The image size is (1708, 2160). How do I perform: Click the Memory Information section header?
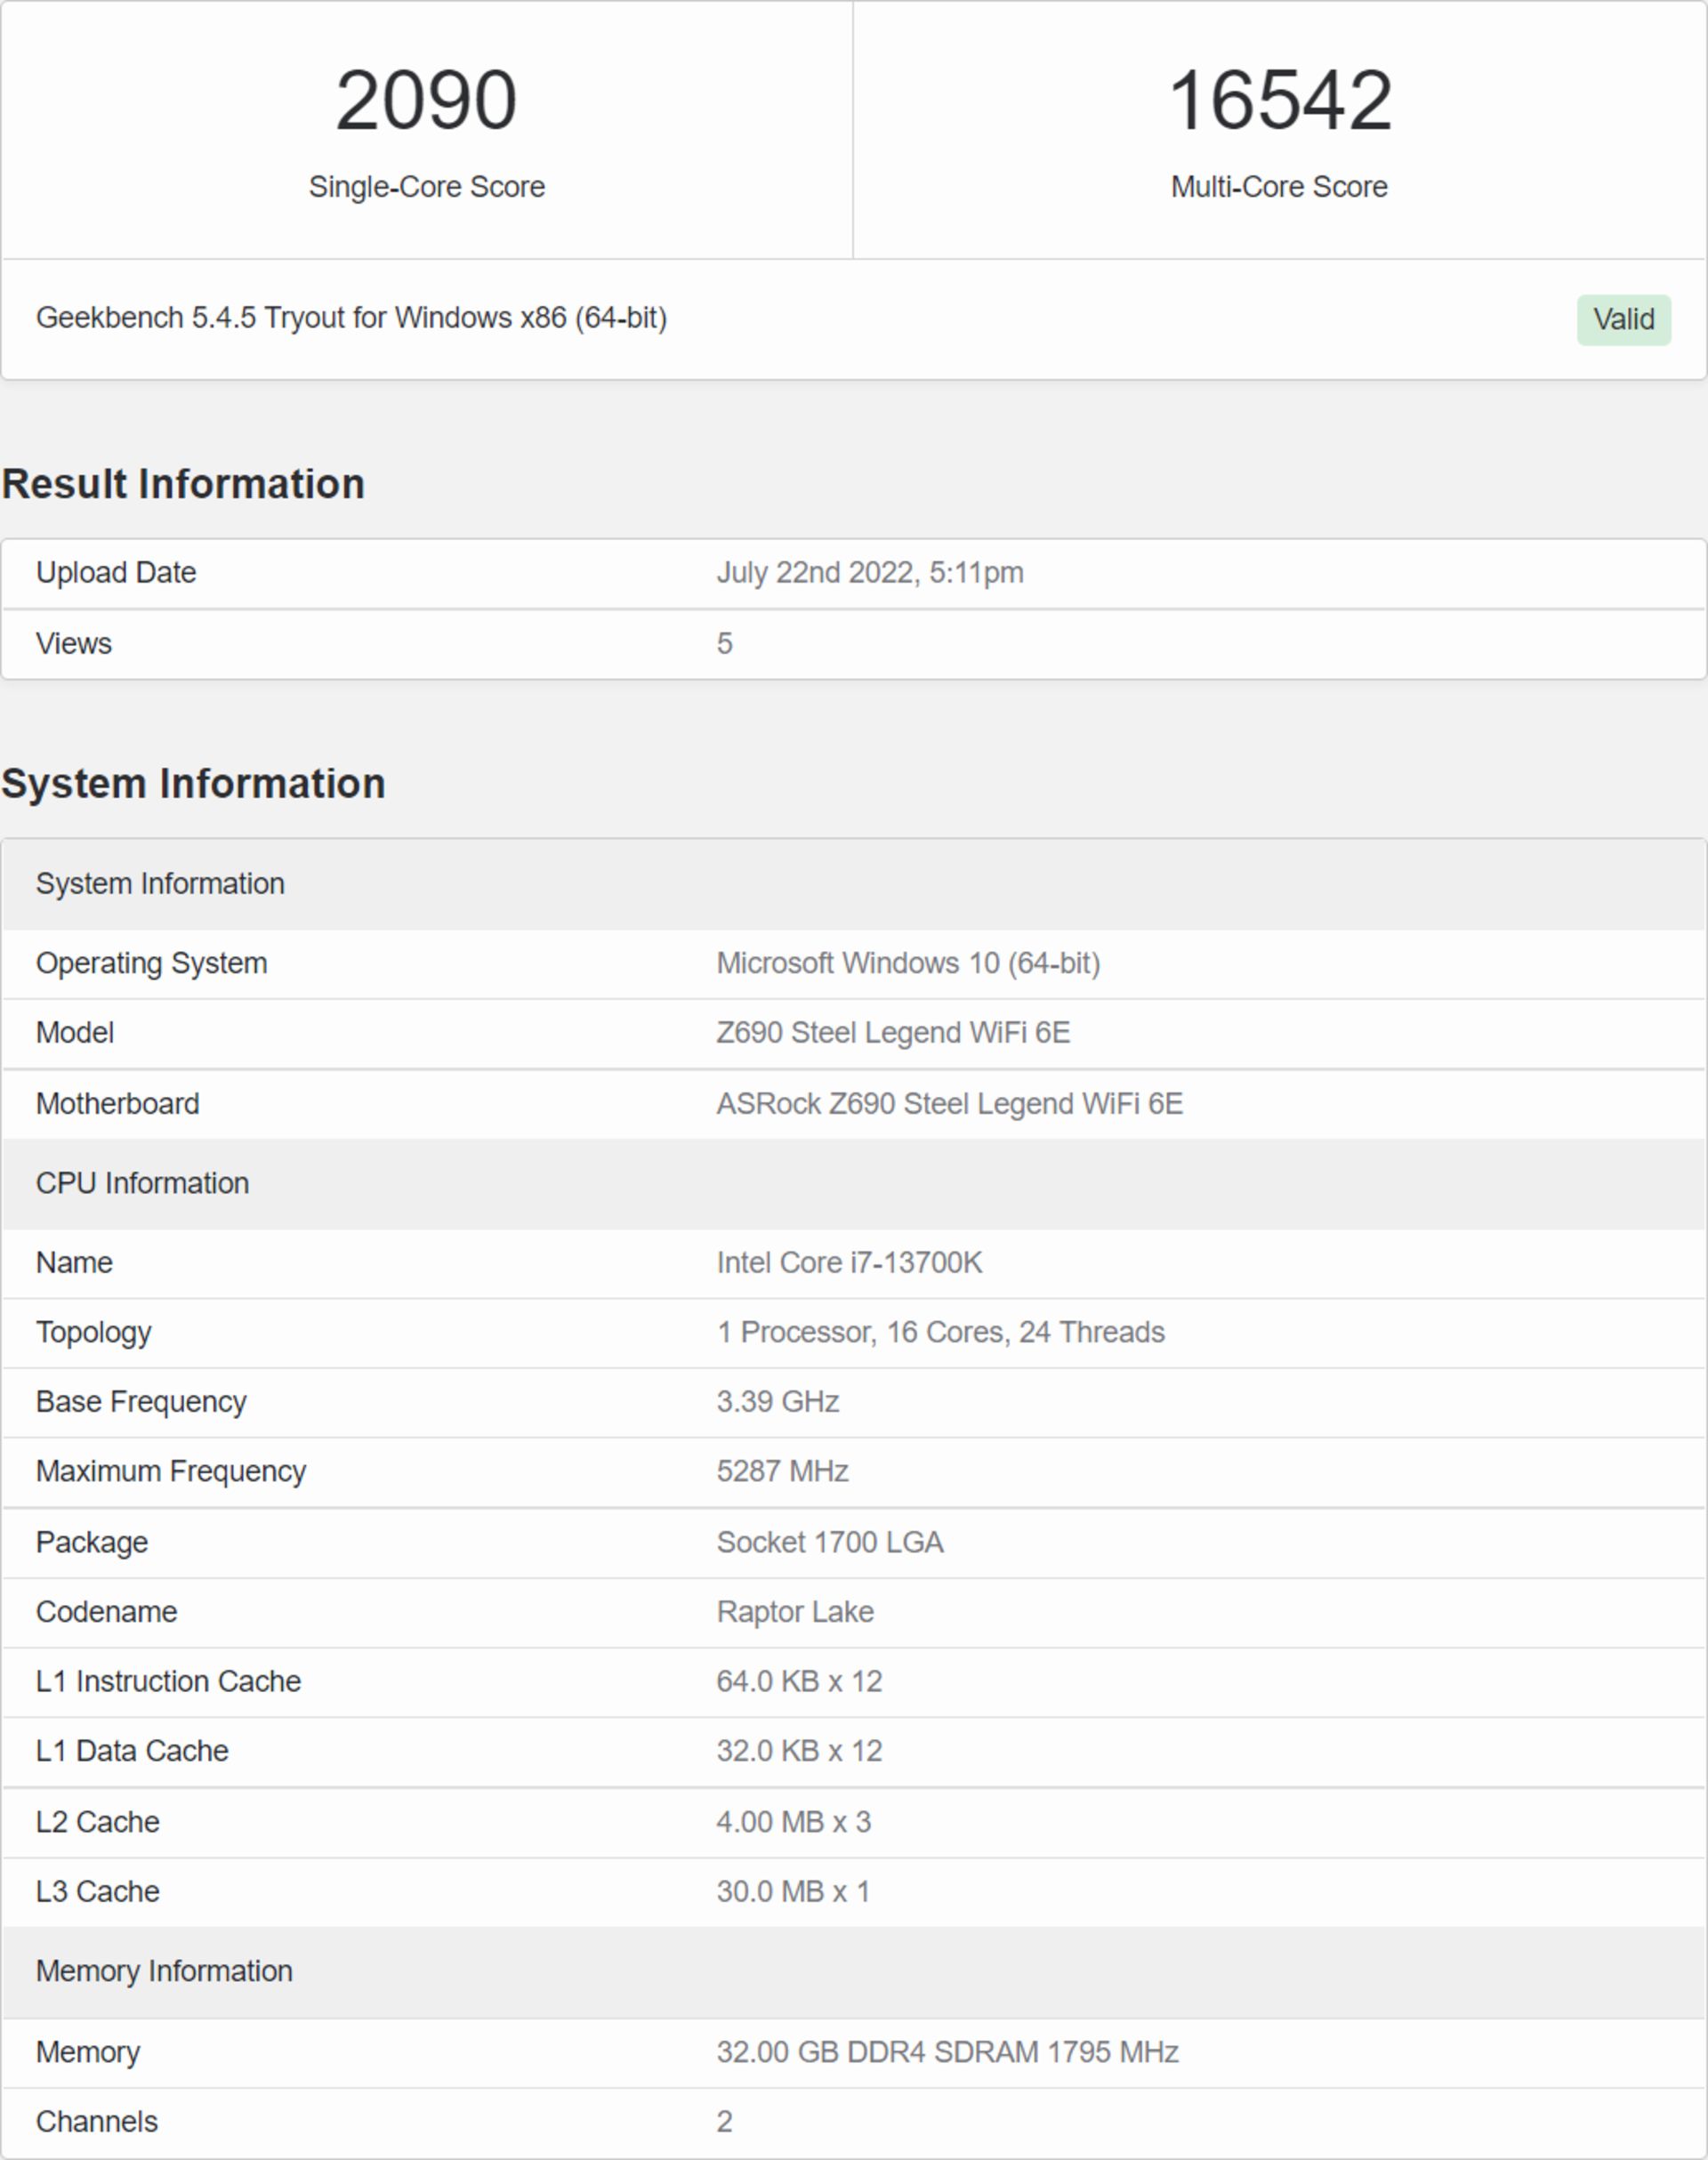click(x=164, y=1971)
